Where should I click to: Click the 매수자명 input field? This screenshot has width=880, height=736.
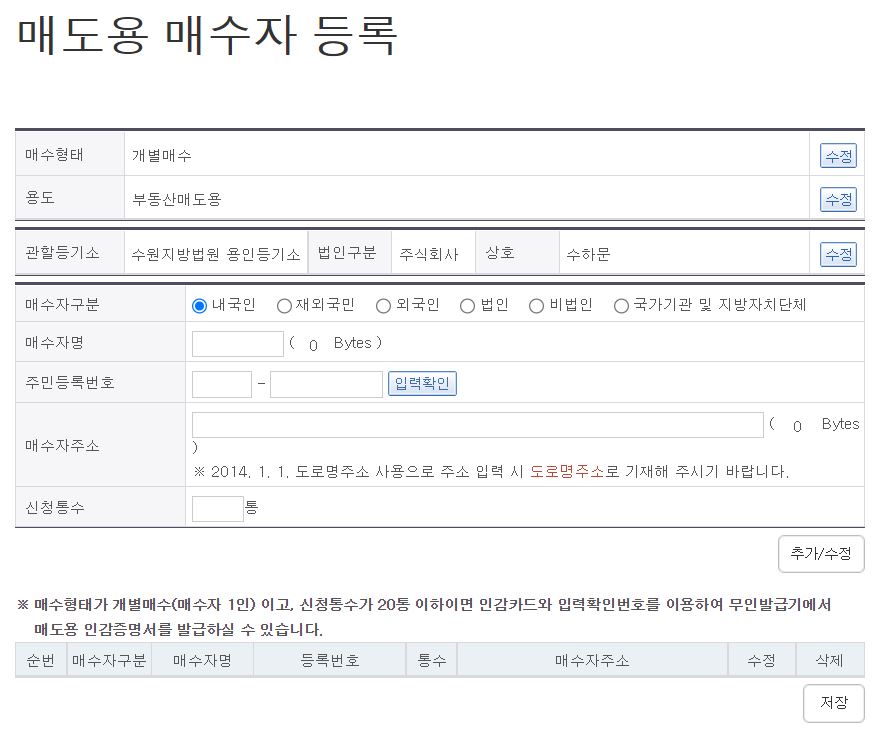point(237,343)
